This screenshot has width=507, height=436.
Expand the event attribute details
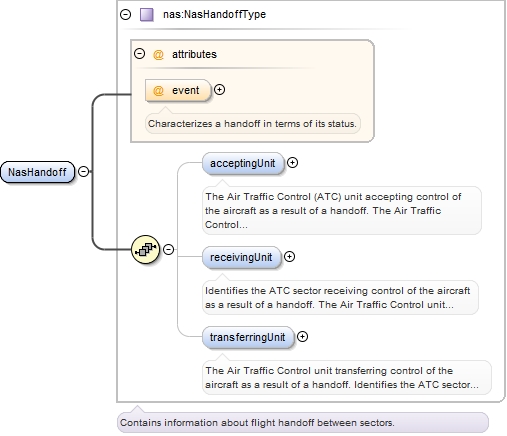pos(219,90)
